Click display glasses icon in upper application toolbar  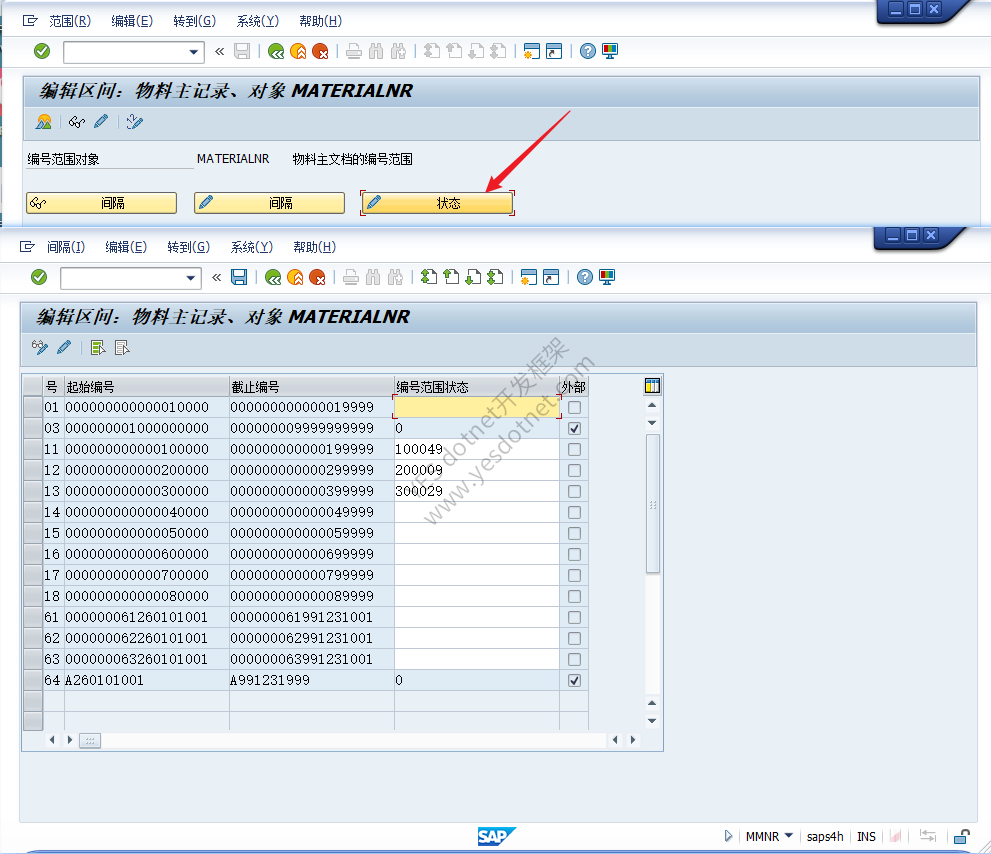click(x=77, y=121)
